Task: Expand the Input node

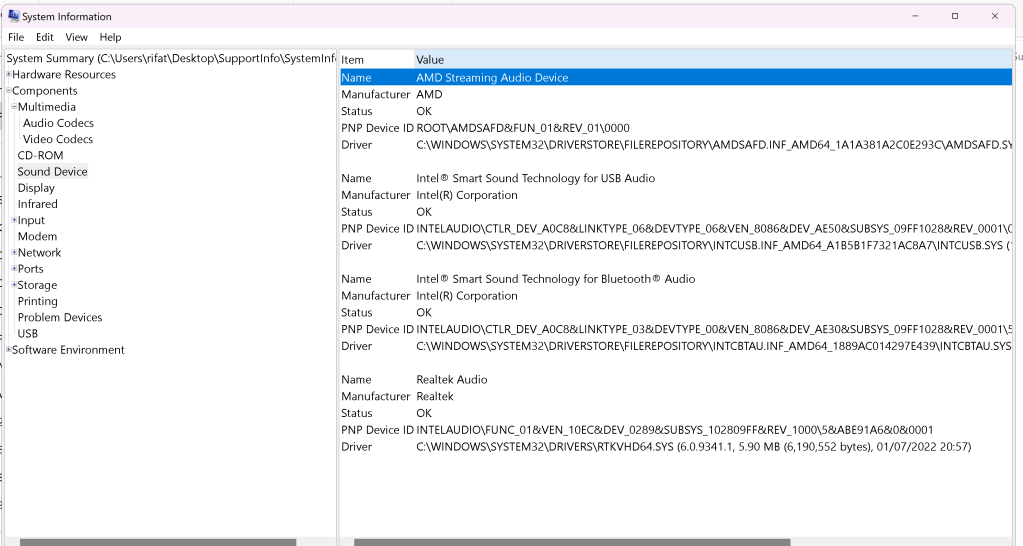Action: pos(14,220)
